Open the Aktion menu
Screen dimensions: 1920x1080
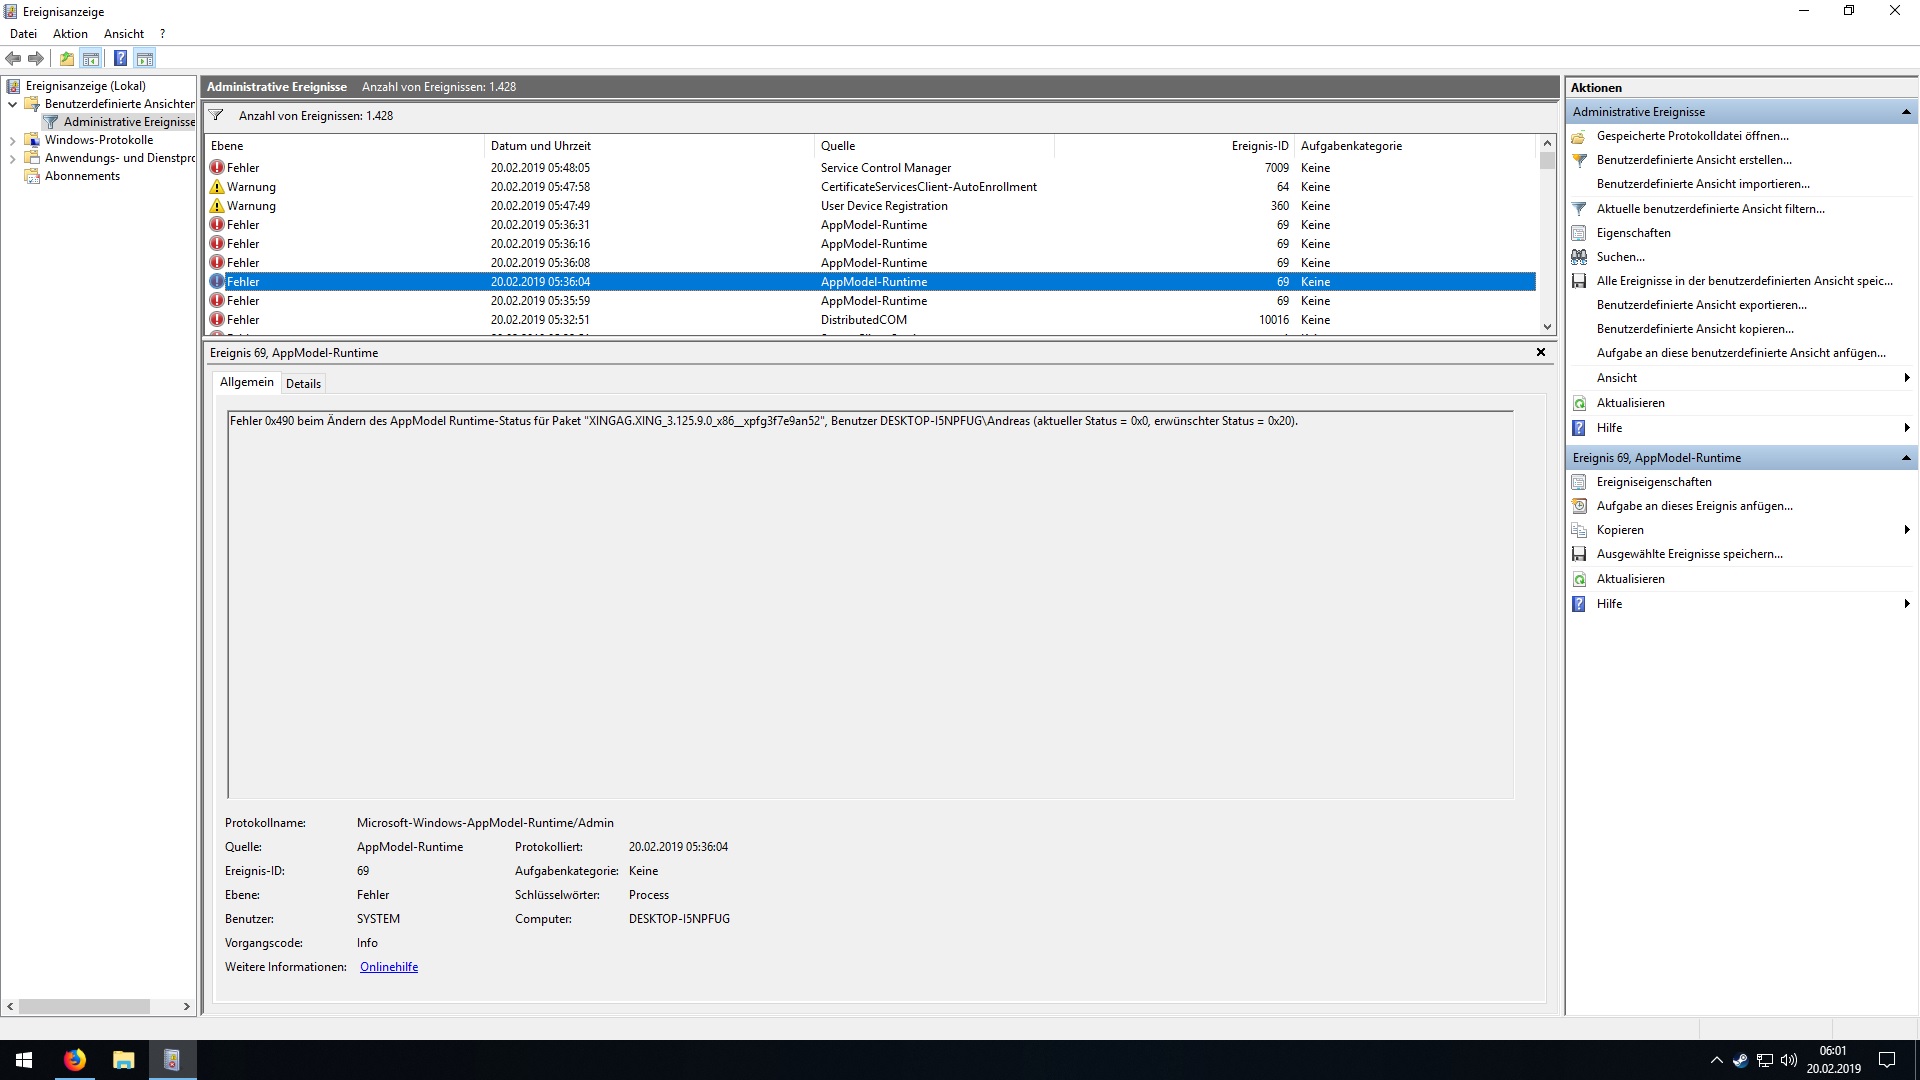70,34
